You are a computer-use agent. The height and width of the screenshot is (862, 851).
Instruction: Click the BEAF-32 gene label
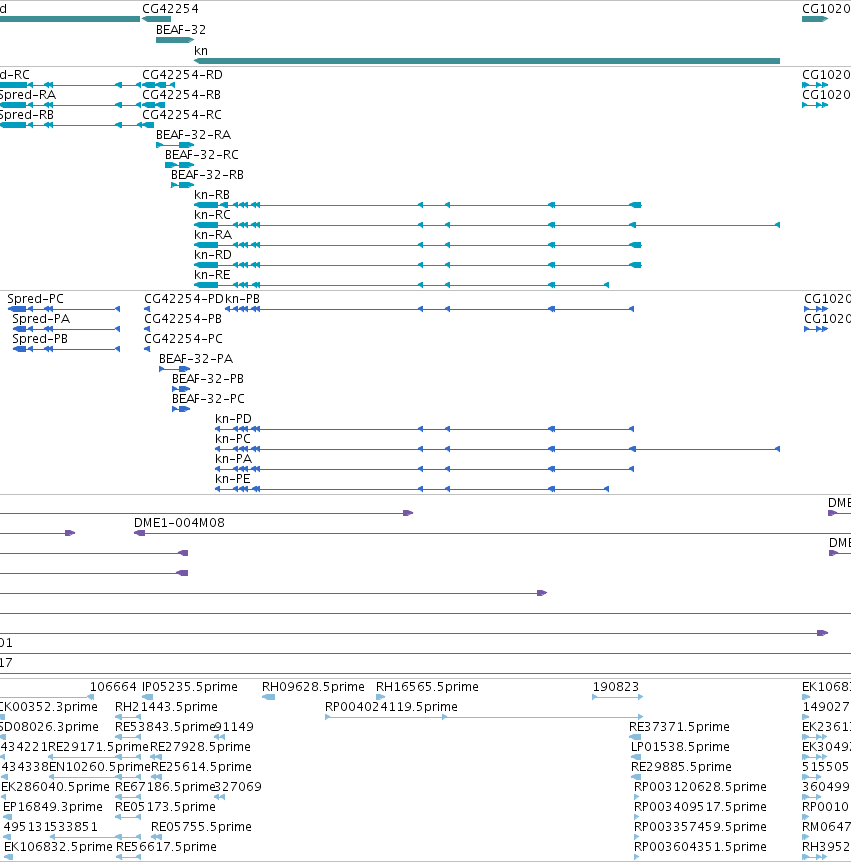point(181,30)
